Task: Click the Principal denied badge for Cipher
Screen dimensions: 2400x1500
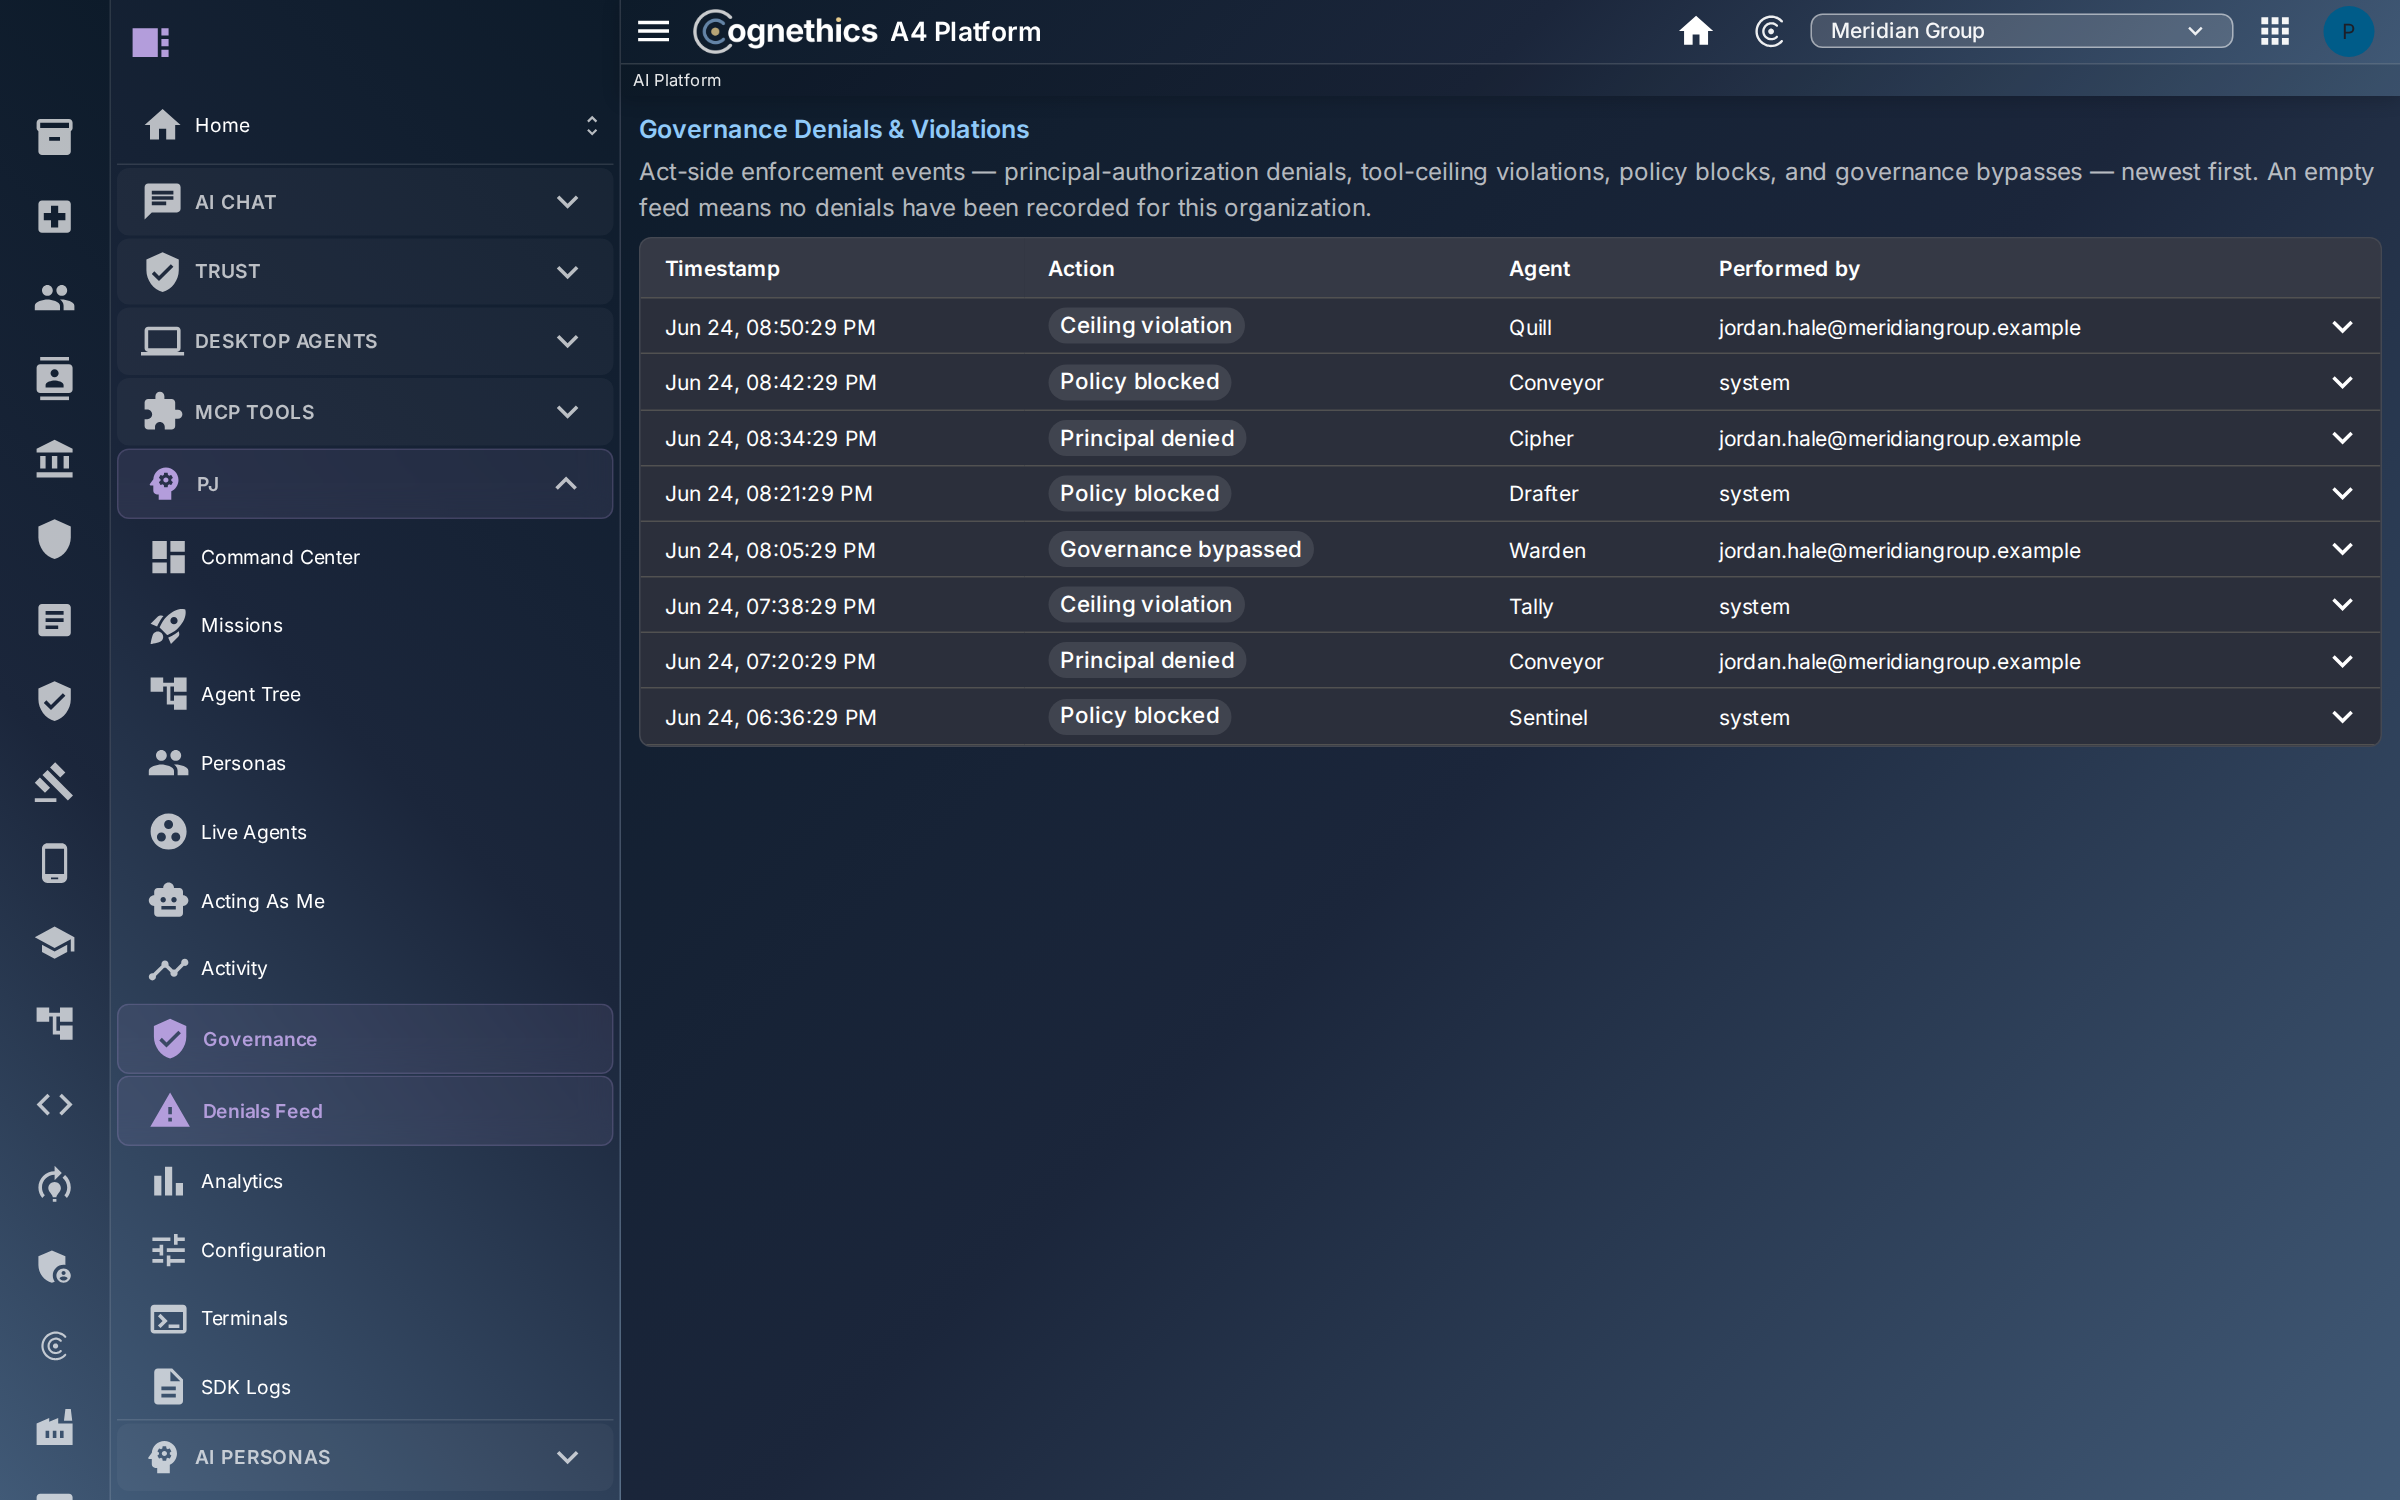Action: [1147, 438]
